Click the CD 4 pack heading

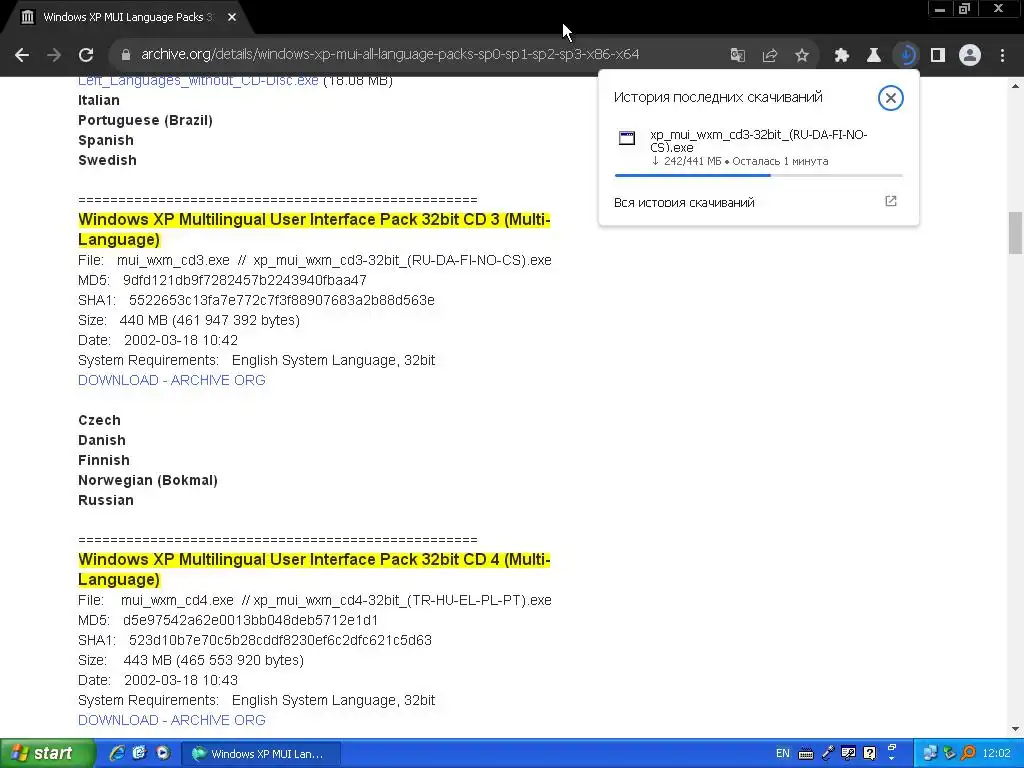314,569
